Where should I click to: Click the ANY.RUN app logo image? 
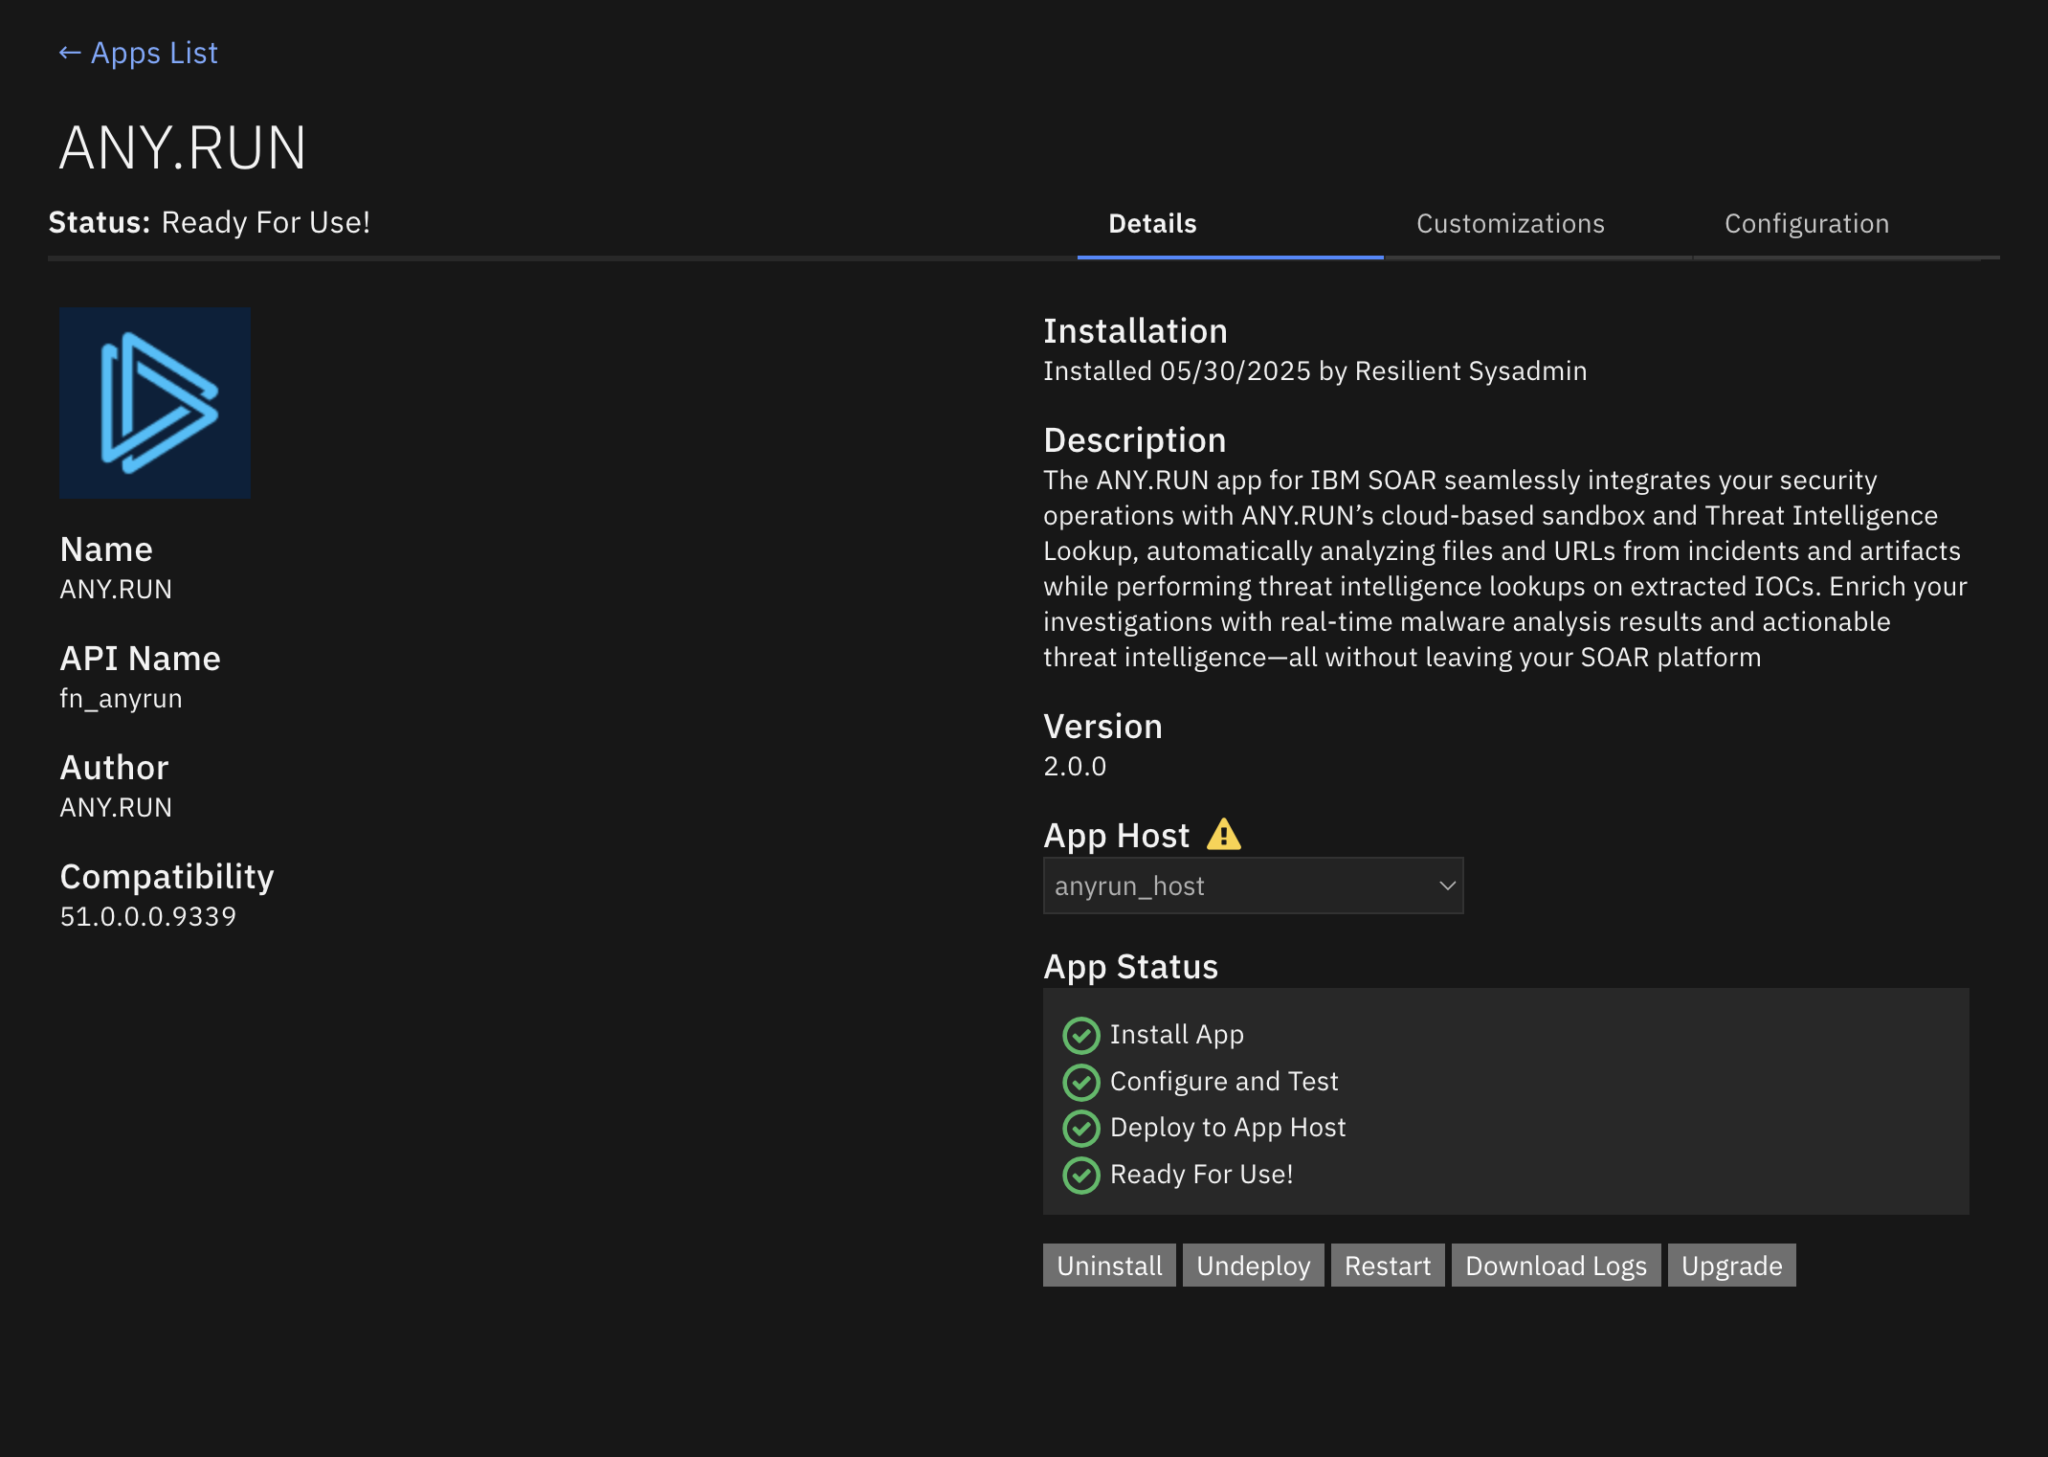click(155, 403)
